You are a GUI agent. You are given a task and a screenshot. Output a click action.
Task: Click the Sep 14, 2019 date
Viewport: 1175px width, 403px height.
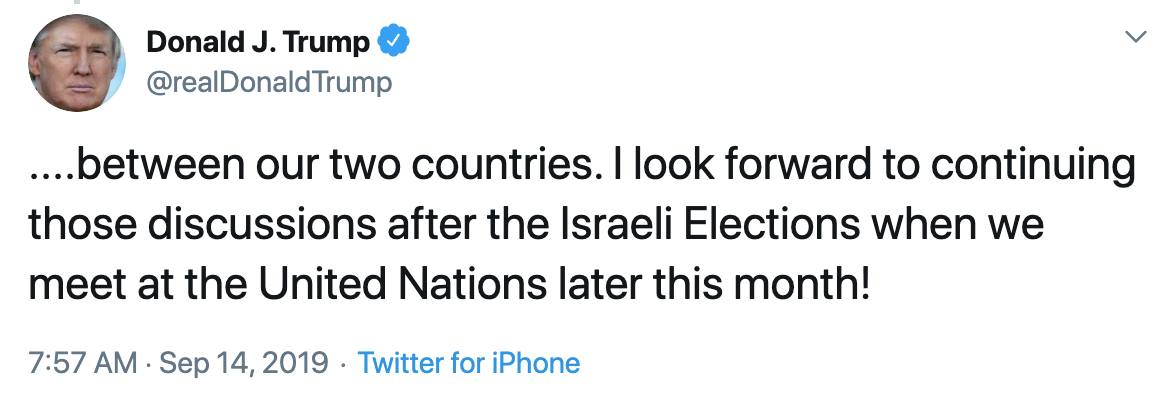tap(241, 362)
